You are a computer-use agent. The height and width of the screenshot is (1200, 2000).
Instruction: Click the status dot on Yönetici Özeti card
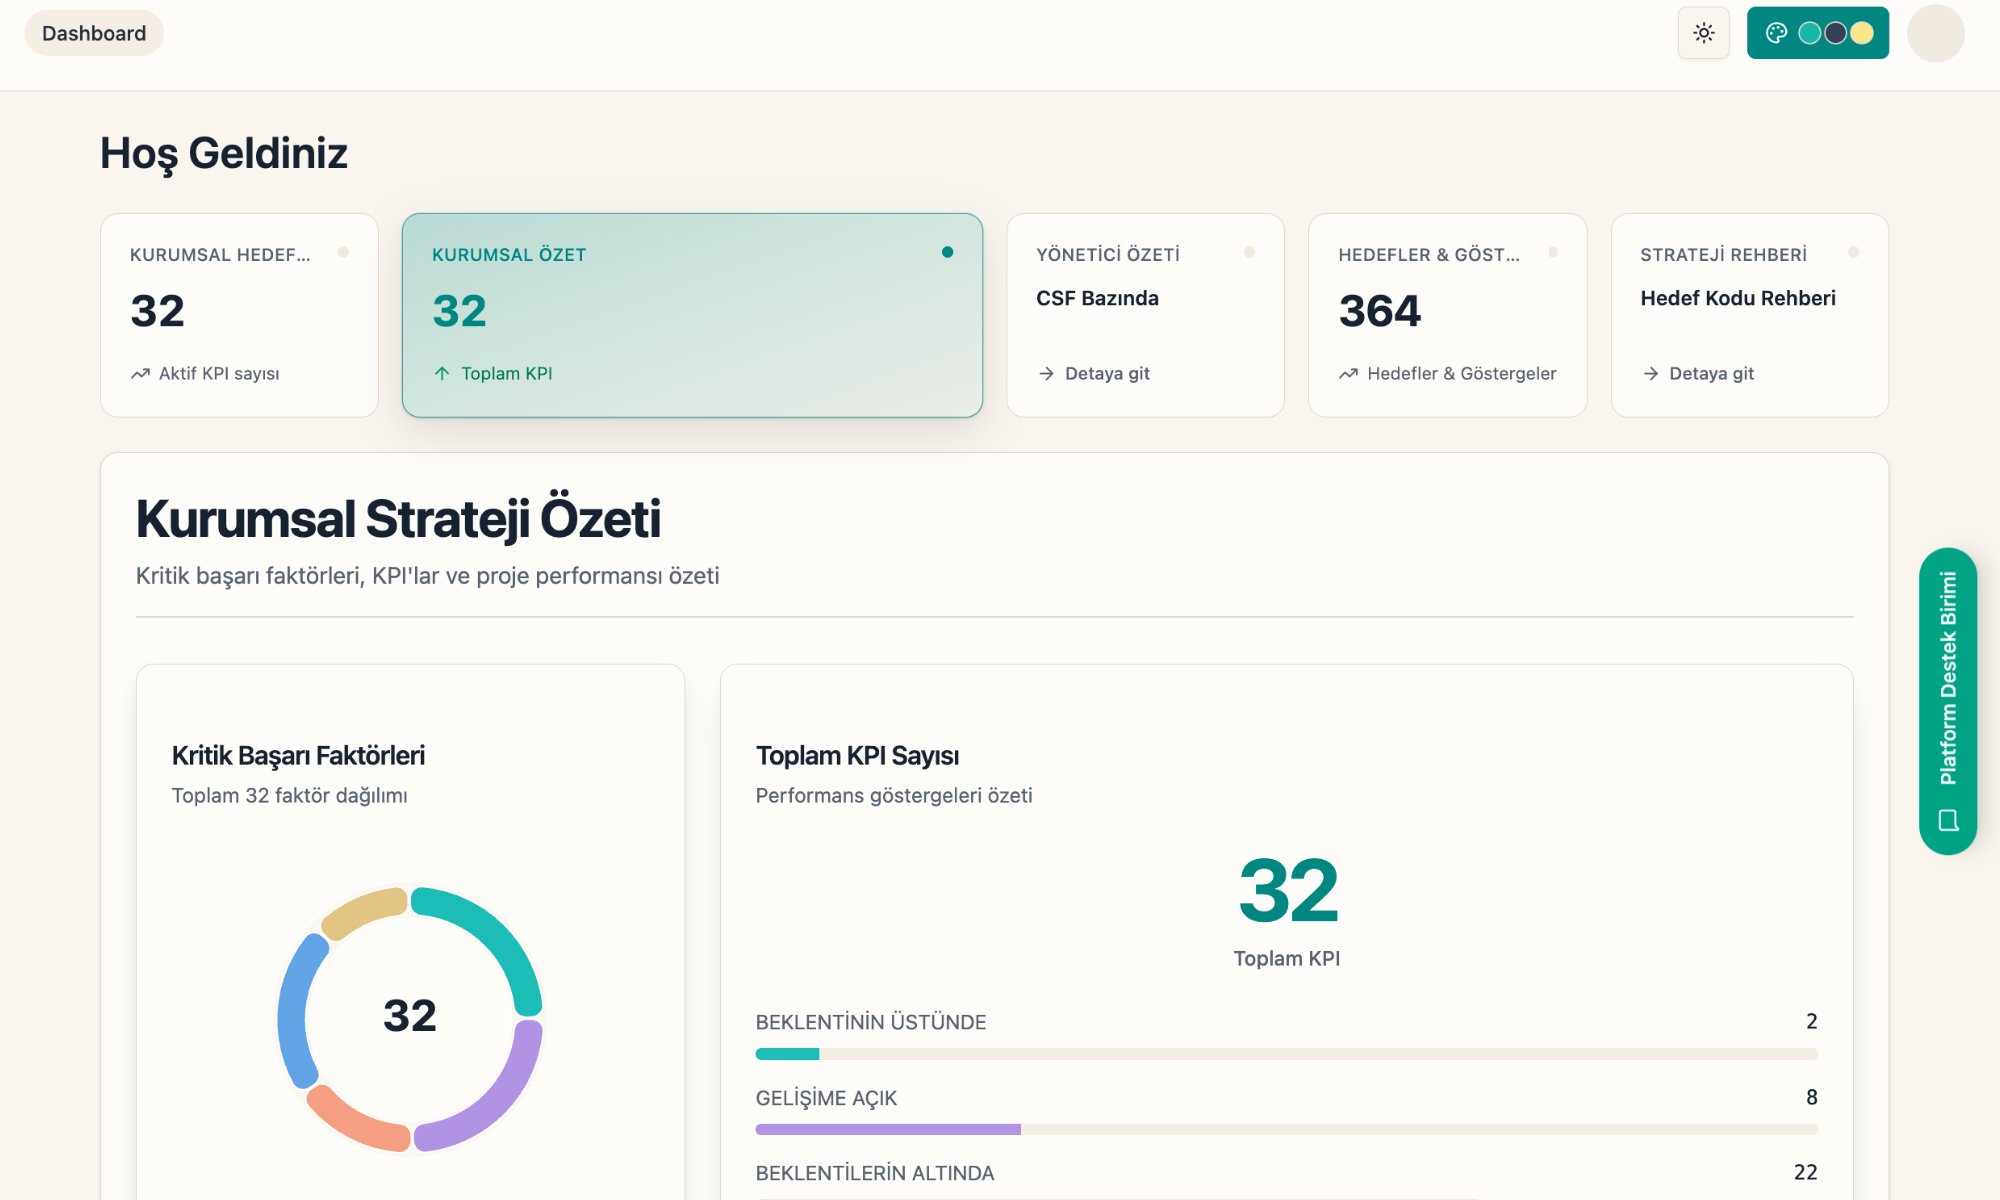point(1249,252)
